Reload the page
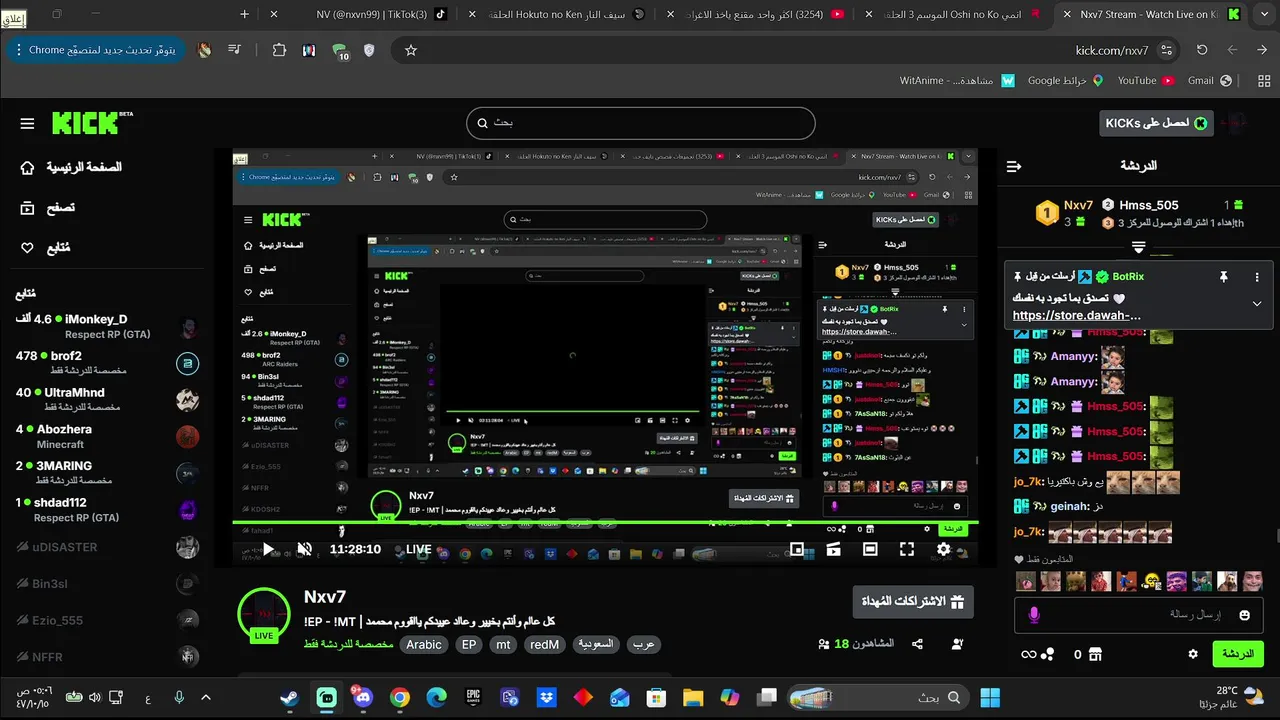The width and height of the screenshot is (1280, 720). point(1202,50)
